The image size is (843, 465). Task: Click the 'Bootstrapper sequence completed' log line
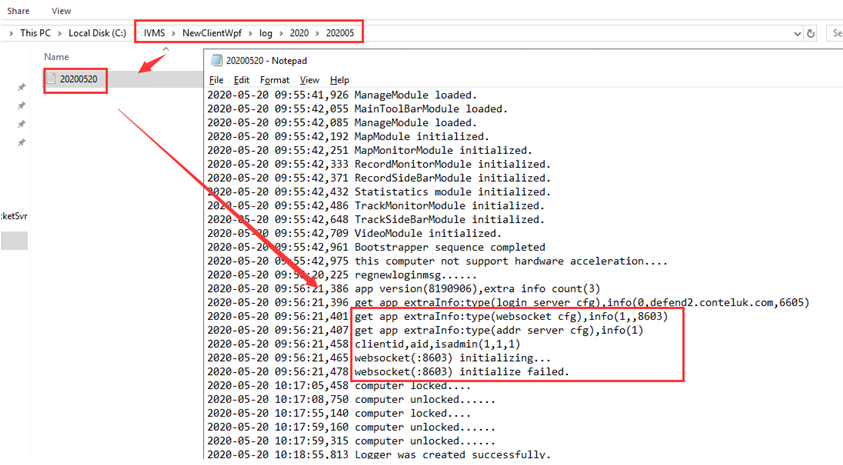(376, 247)
